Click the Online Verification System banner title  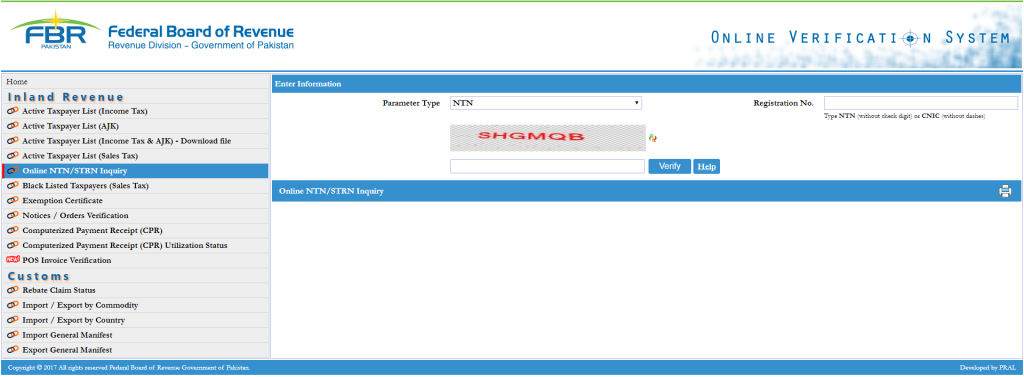[x=860, y=38]
